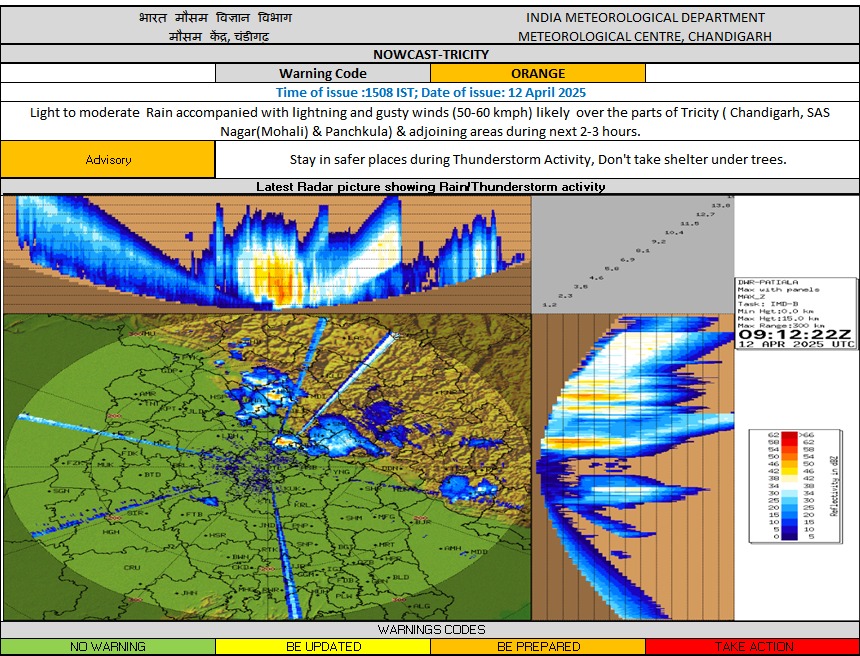The height and width of the screenshot is (656, 860).
Task: Click the GDP station label on map
Action: [170, 371]
